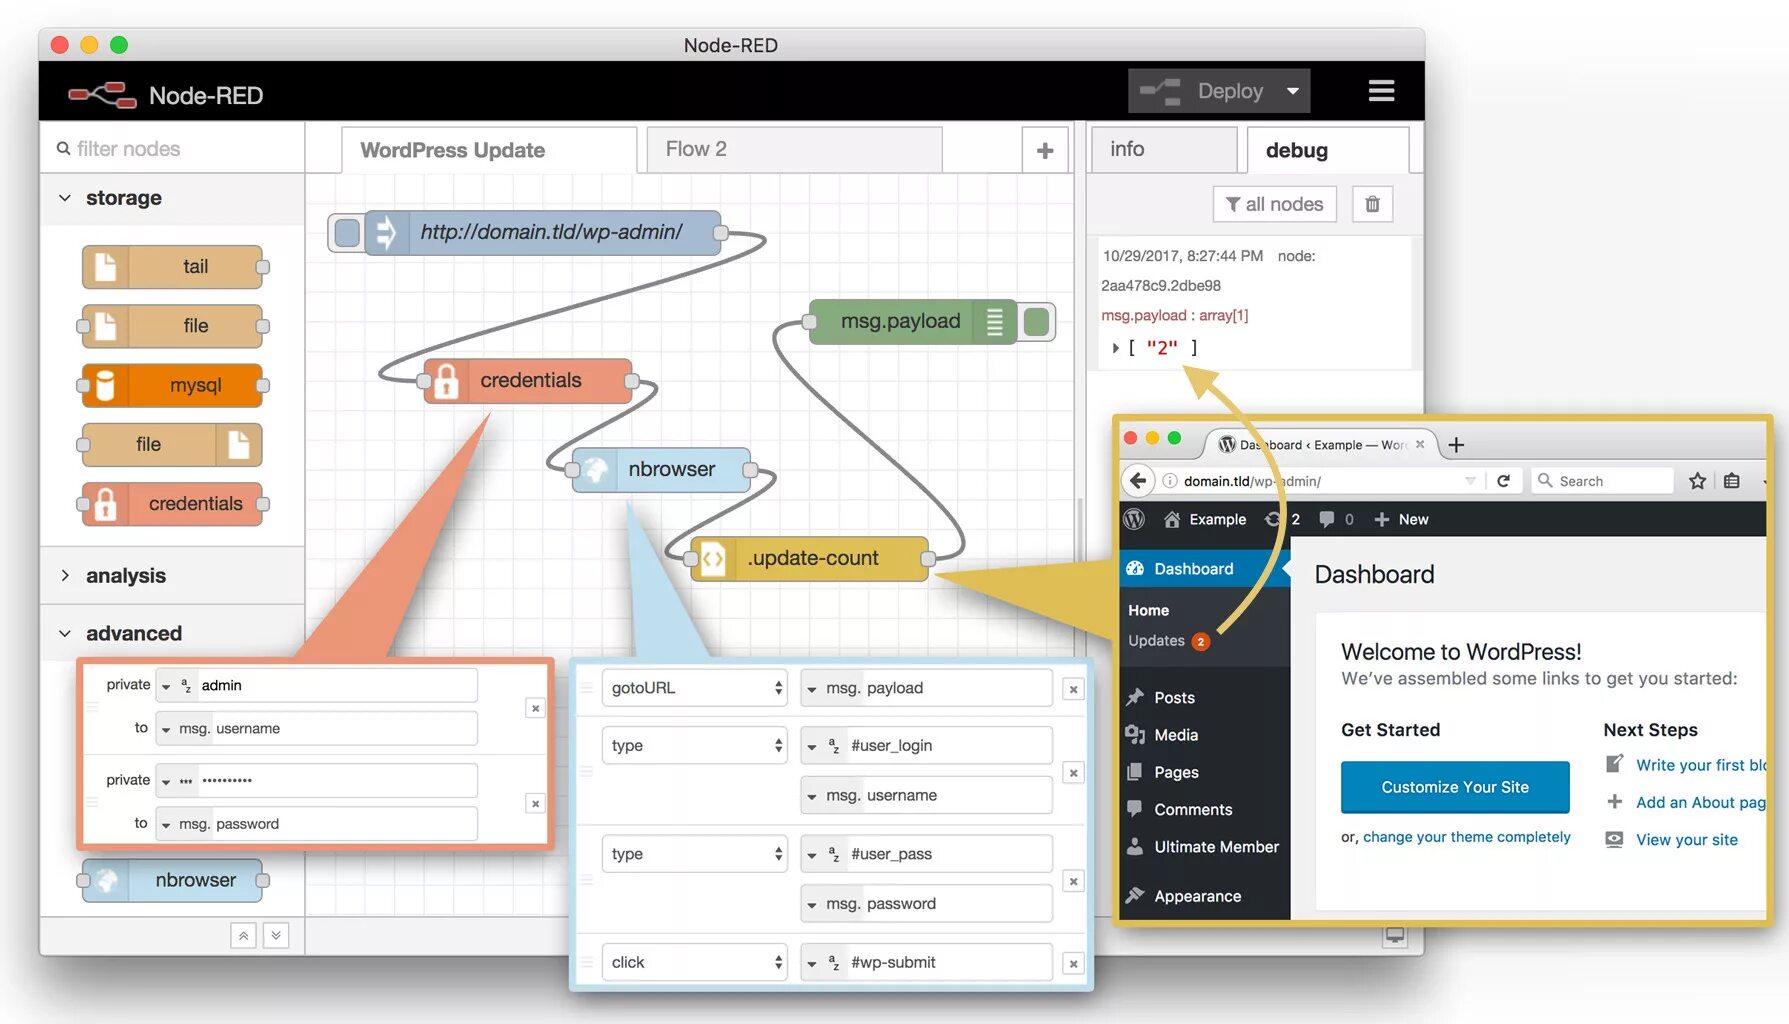The width and height of the screenshot is (1789, 1024).
Task: Open the type dropdown for #user_login
Action: coord(694,746)
